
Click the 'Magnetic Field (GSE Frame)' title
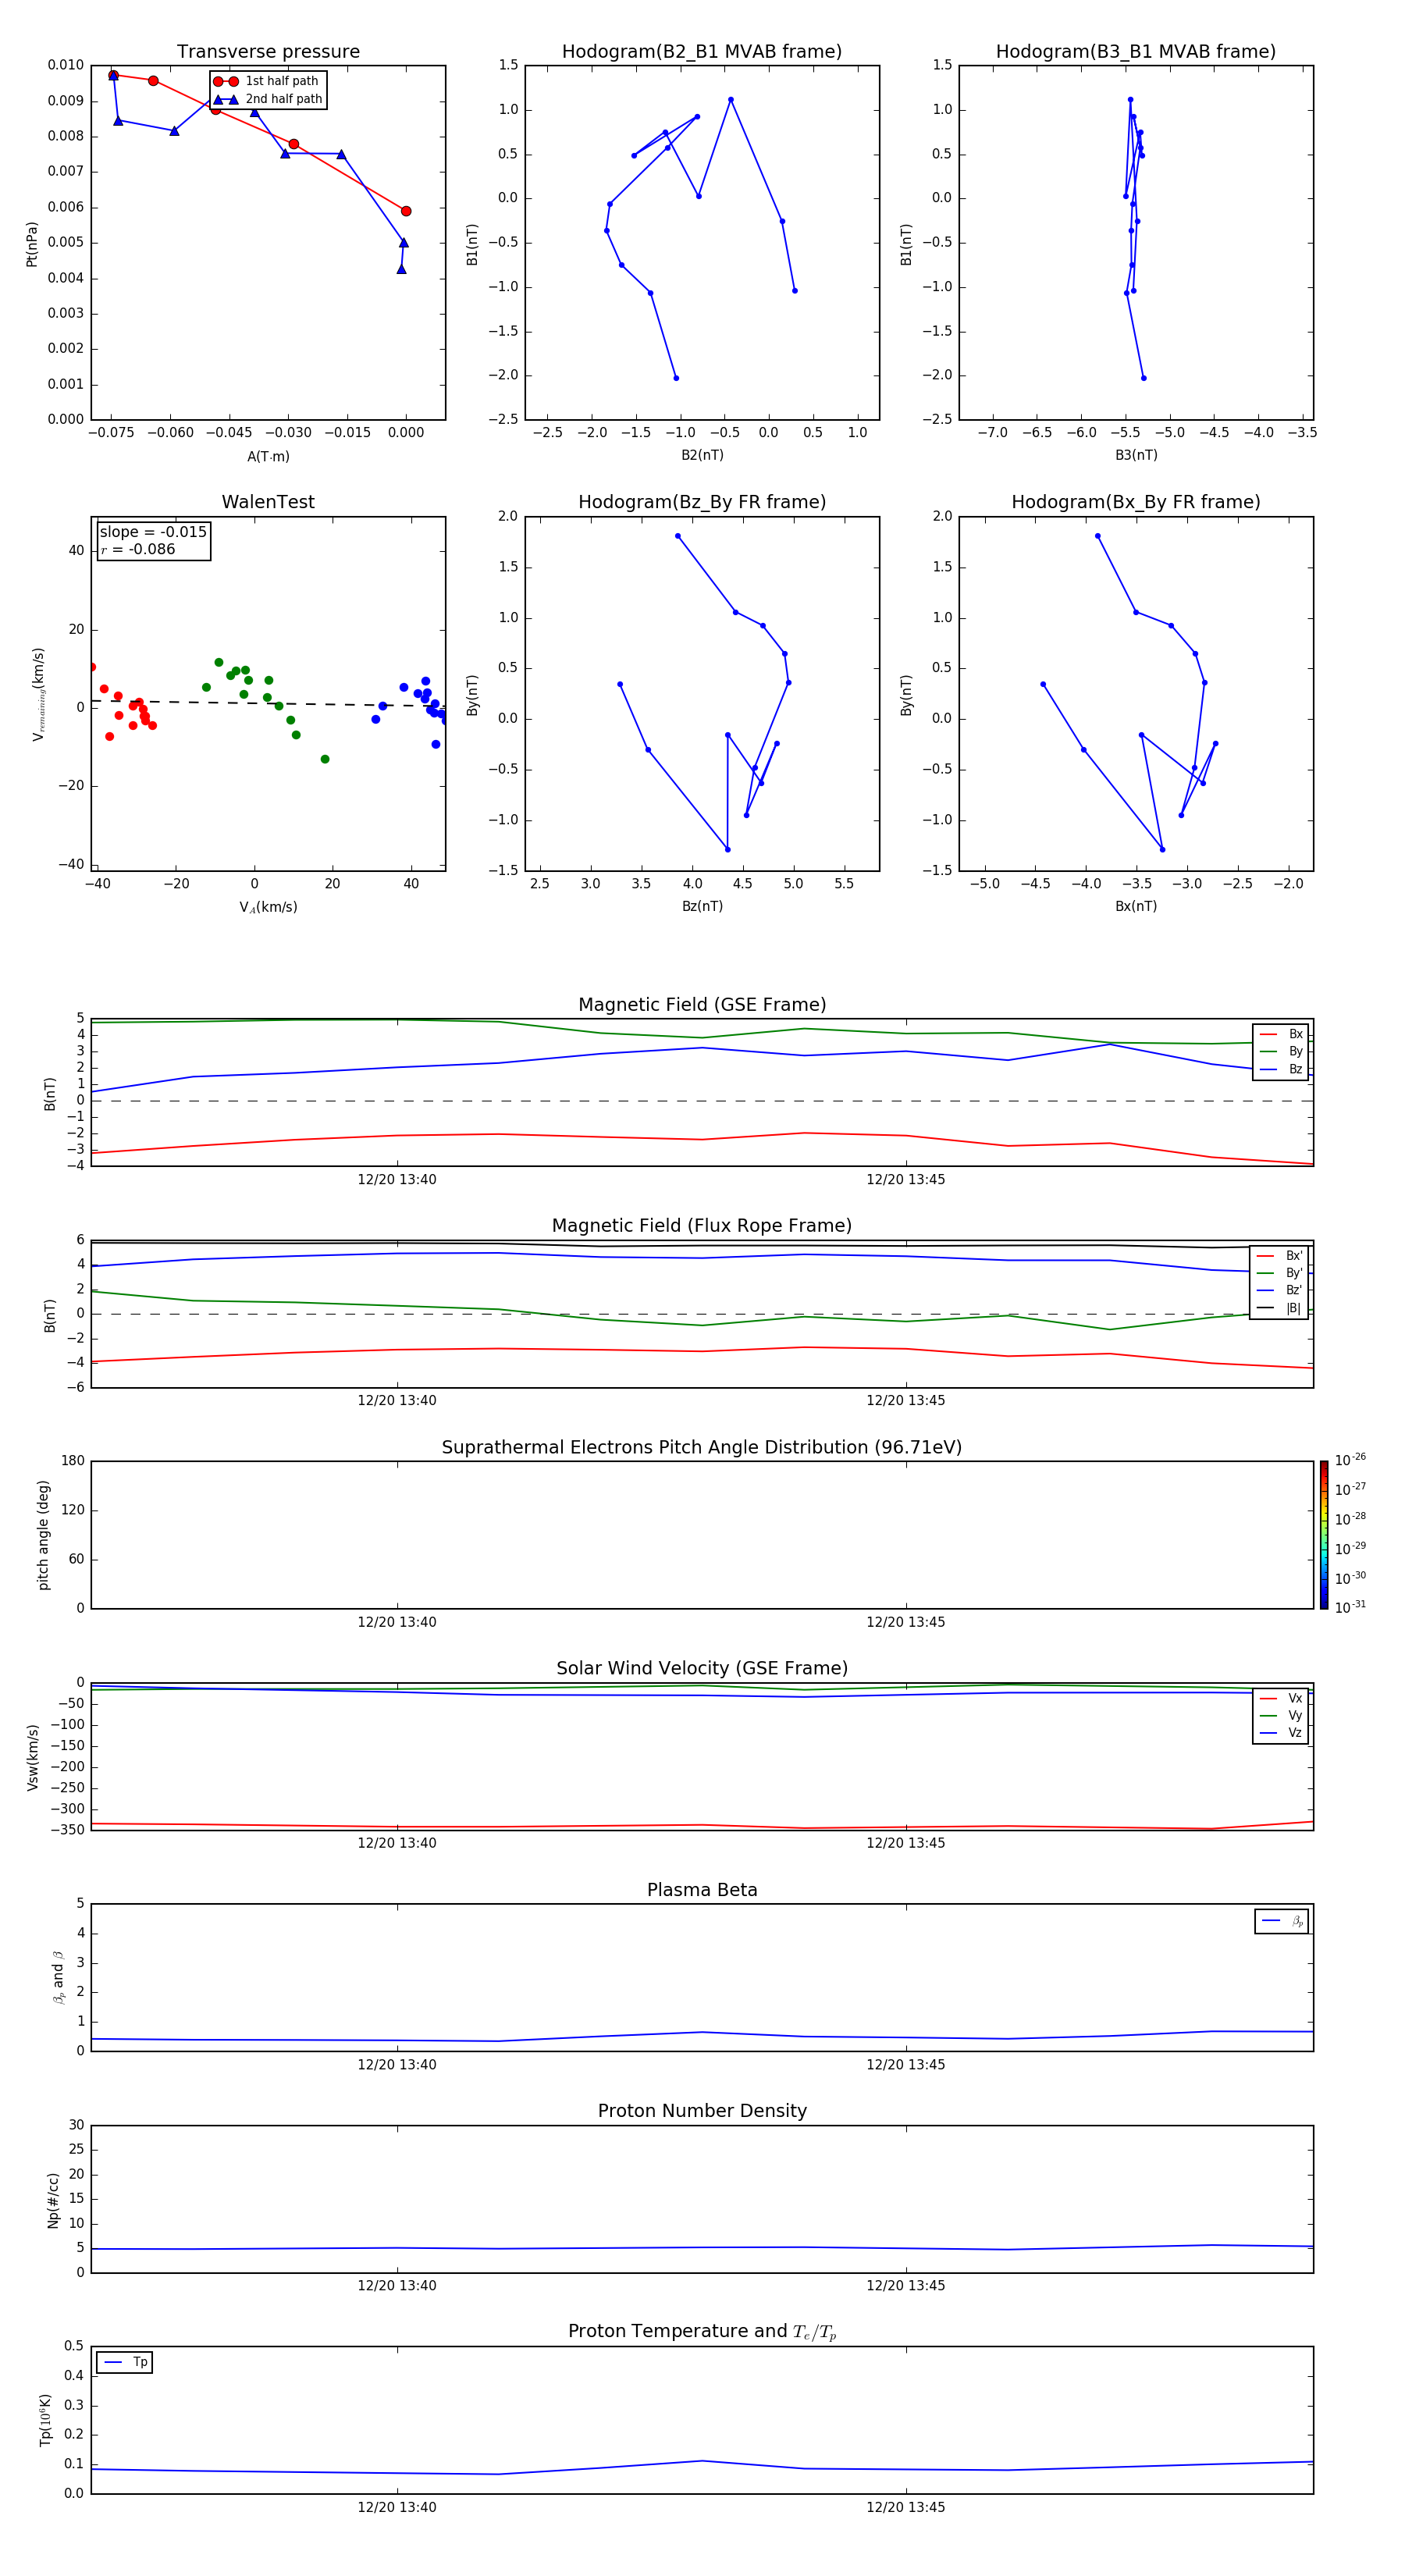pos(702,1005)
